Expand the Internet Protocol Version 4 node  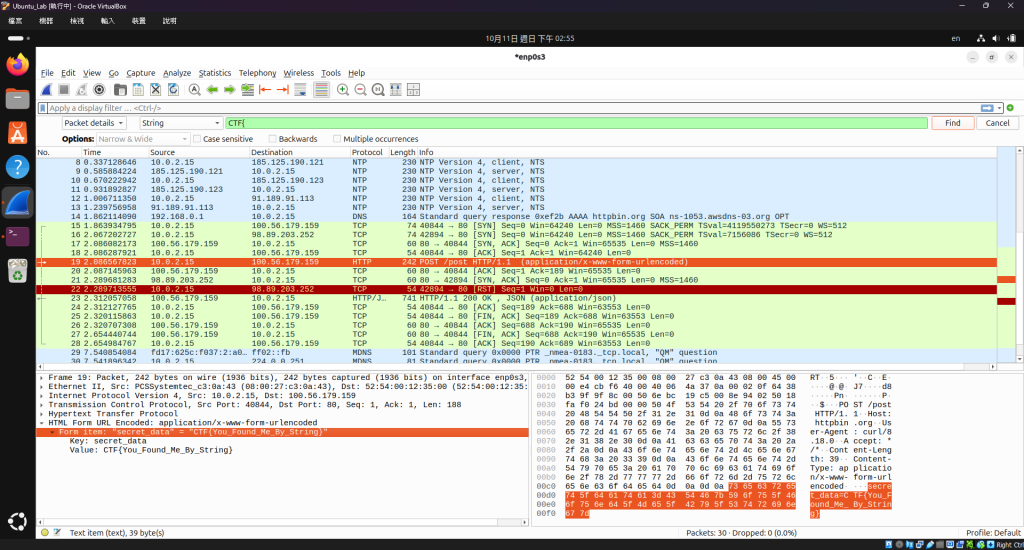[x=42, y=396]
